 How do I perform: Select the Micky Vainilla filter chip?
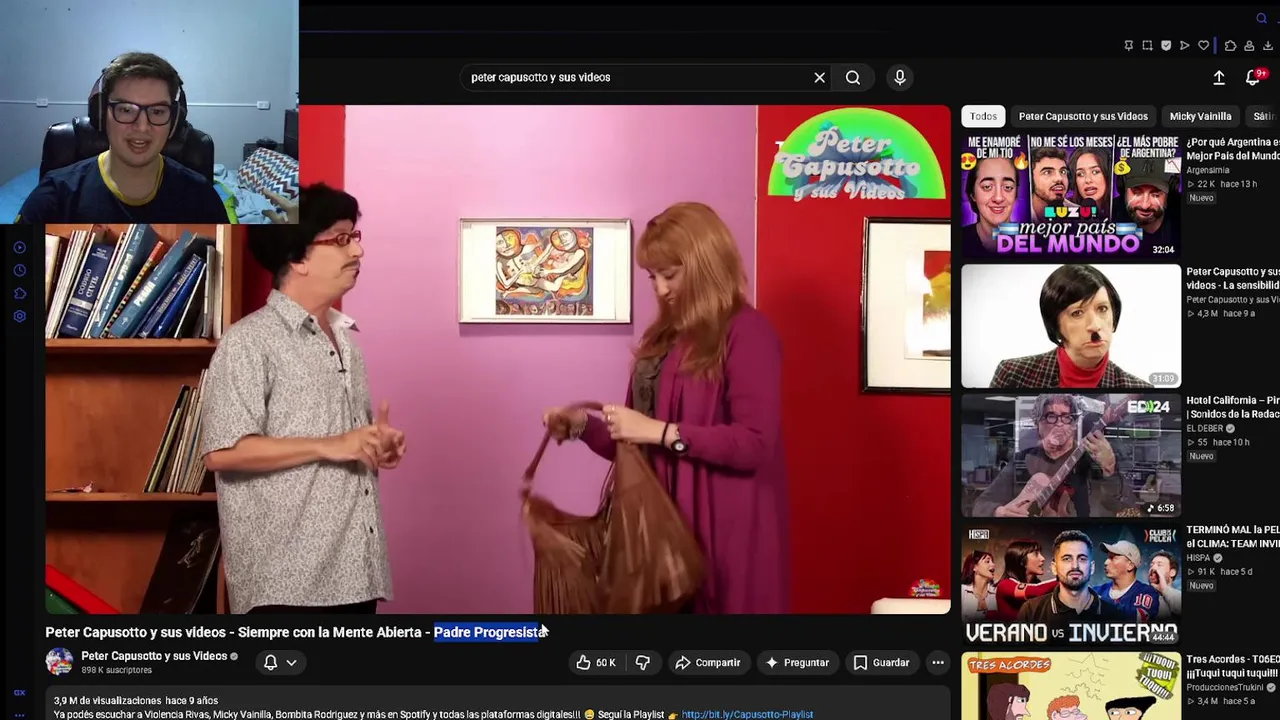(x=1200, y=116)
